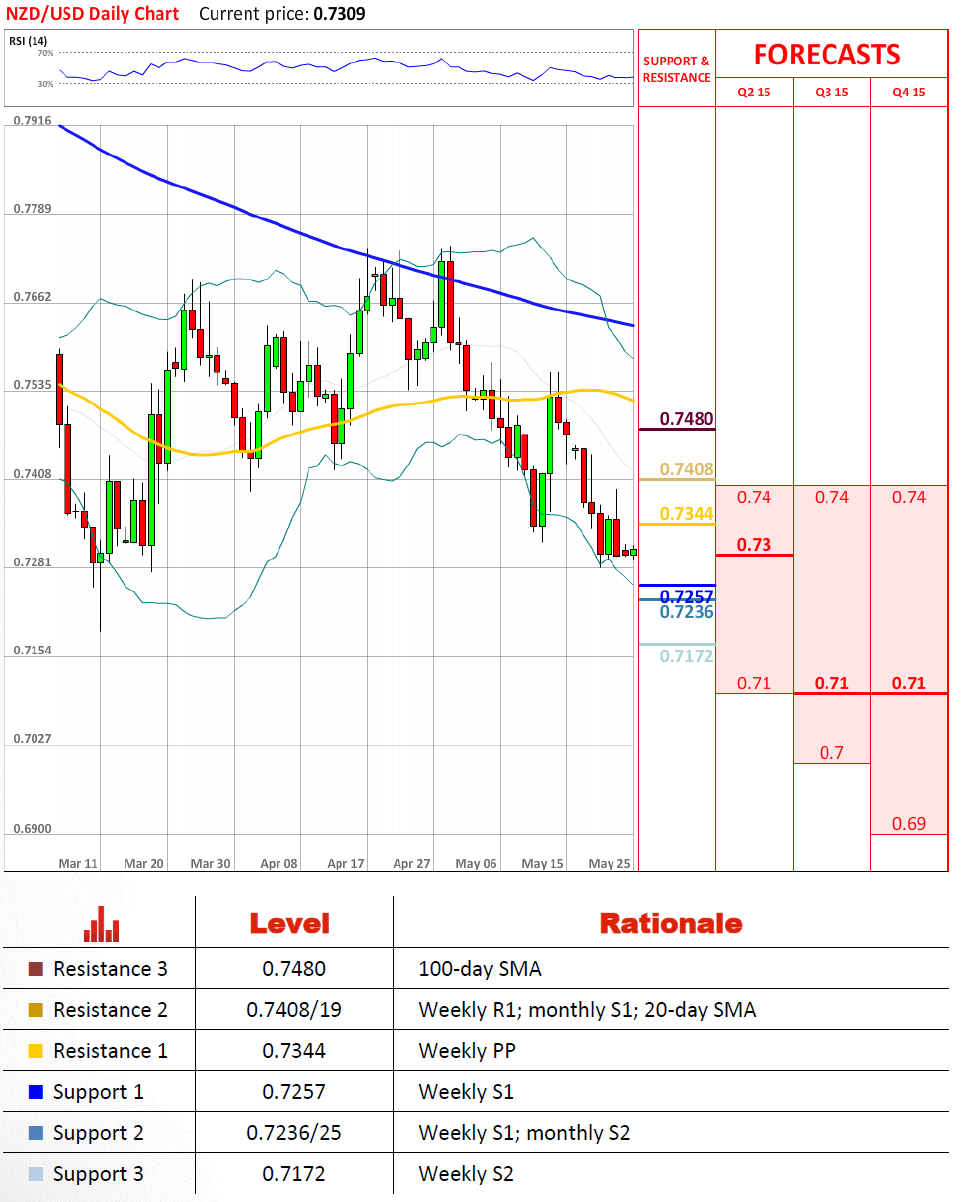Click the Support 1 blue color swatch
This screenshot has width=967, height=1202.
pyautogui.click(x=36, y=1092)
